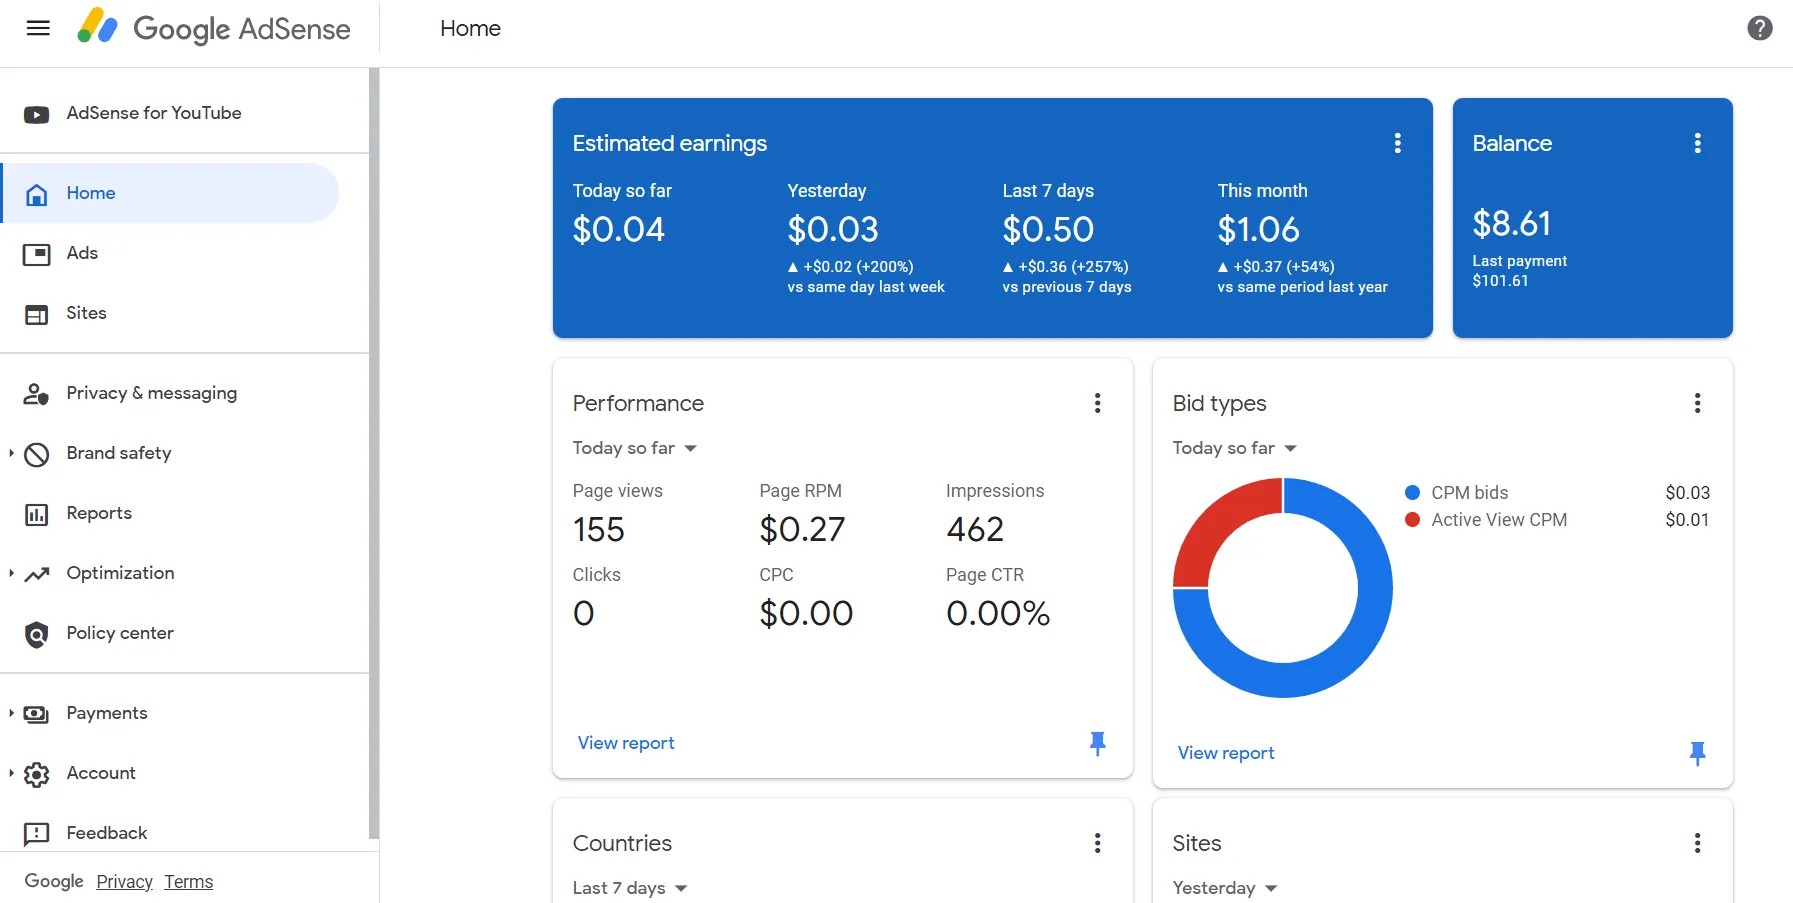Change Sites card Yesterday dropdown
Screen dimensions: 1793x903
[1224, 888]
